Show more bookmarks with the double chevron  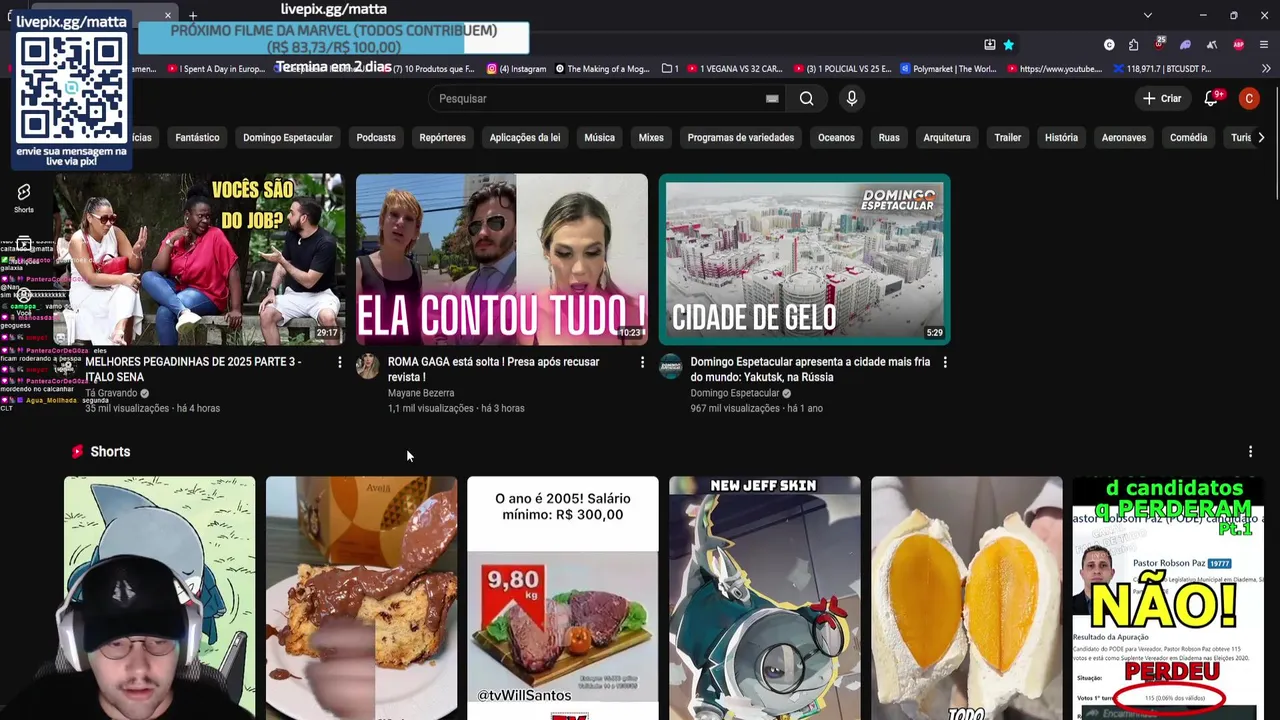point(1266,69)
